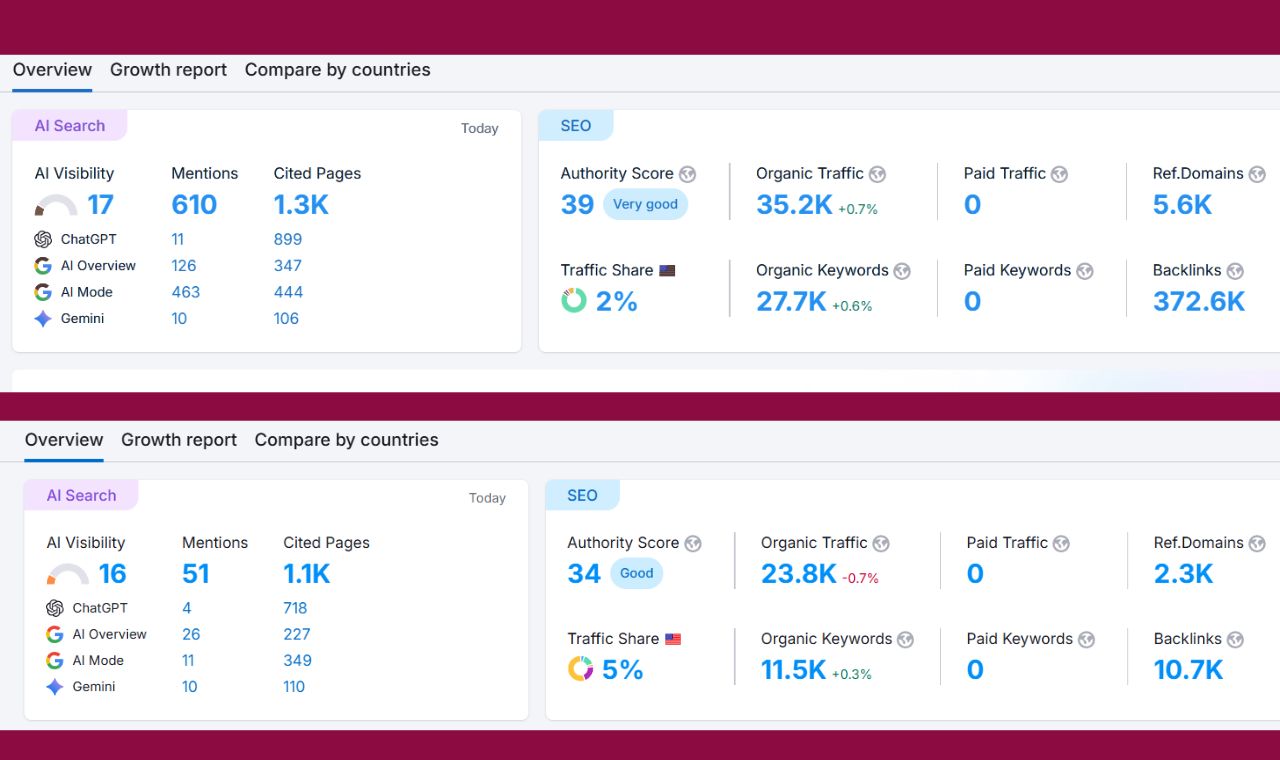
Task: Open Growth report tab in the top panel
Action: pos(168,70)
